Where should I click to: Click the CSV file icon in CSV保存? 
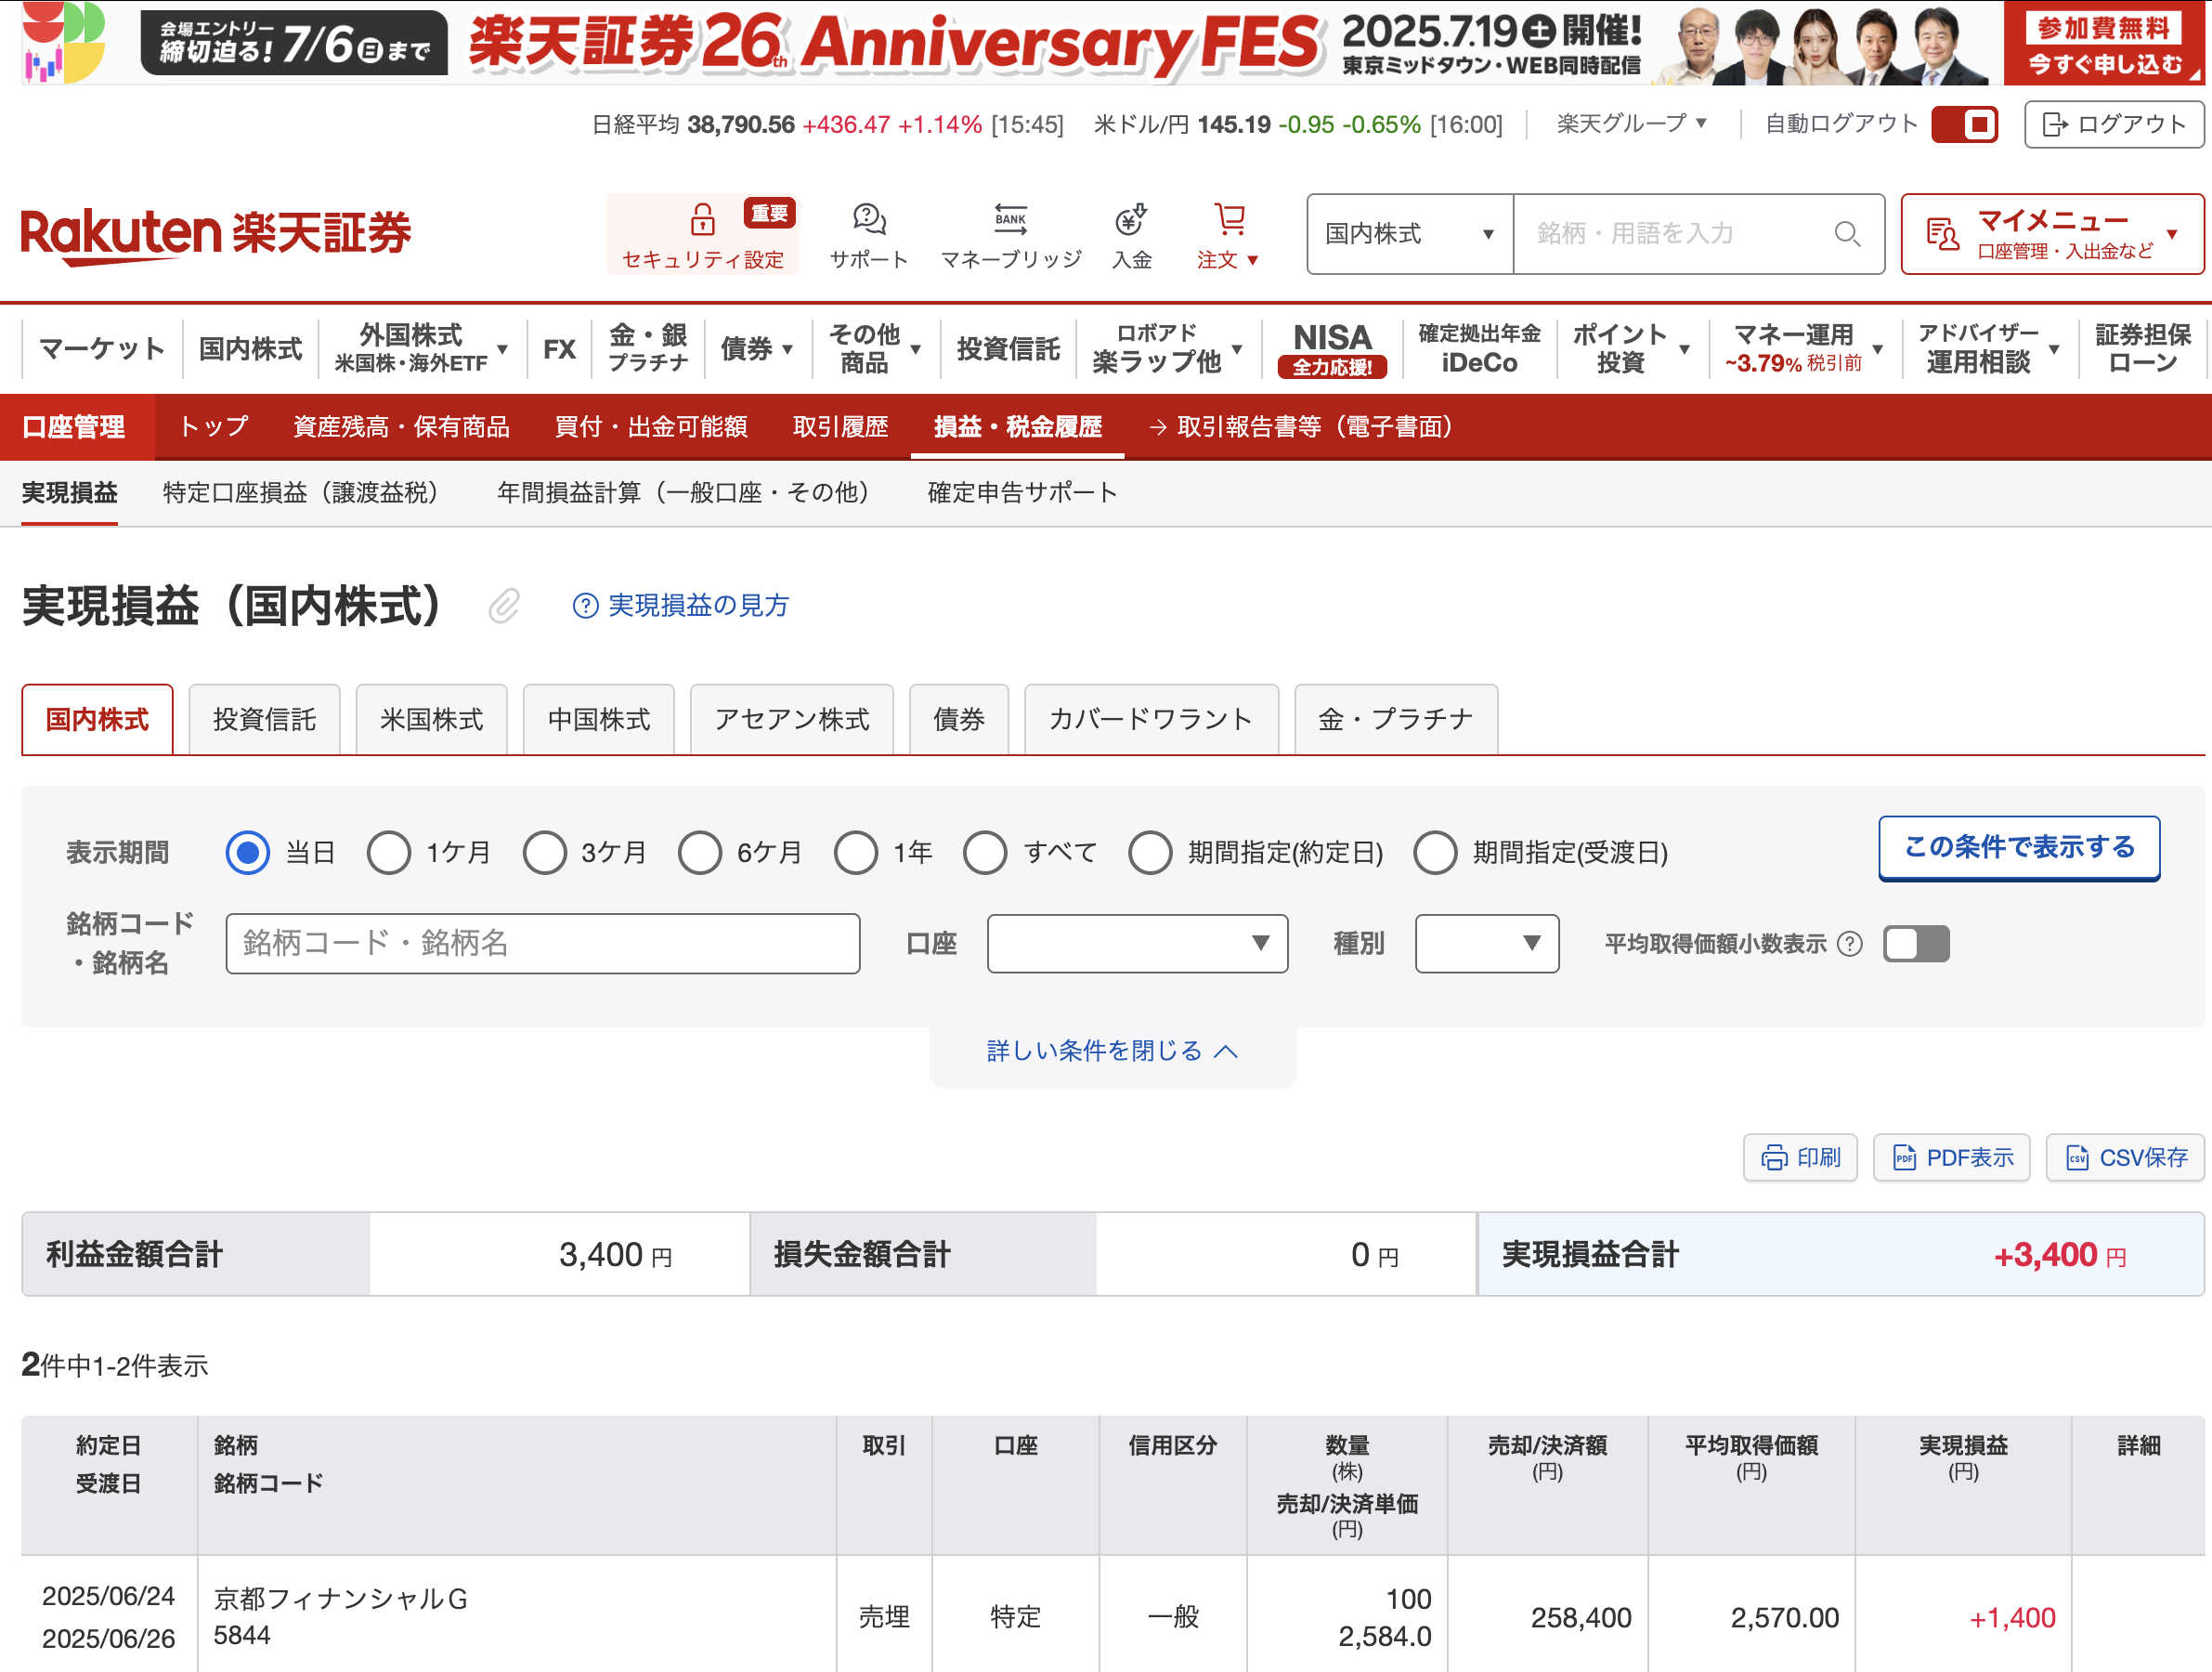click(2077, 1158)
